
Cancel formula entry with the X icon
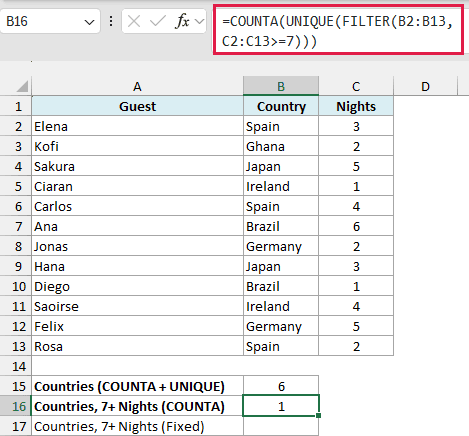click(134, 22)
